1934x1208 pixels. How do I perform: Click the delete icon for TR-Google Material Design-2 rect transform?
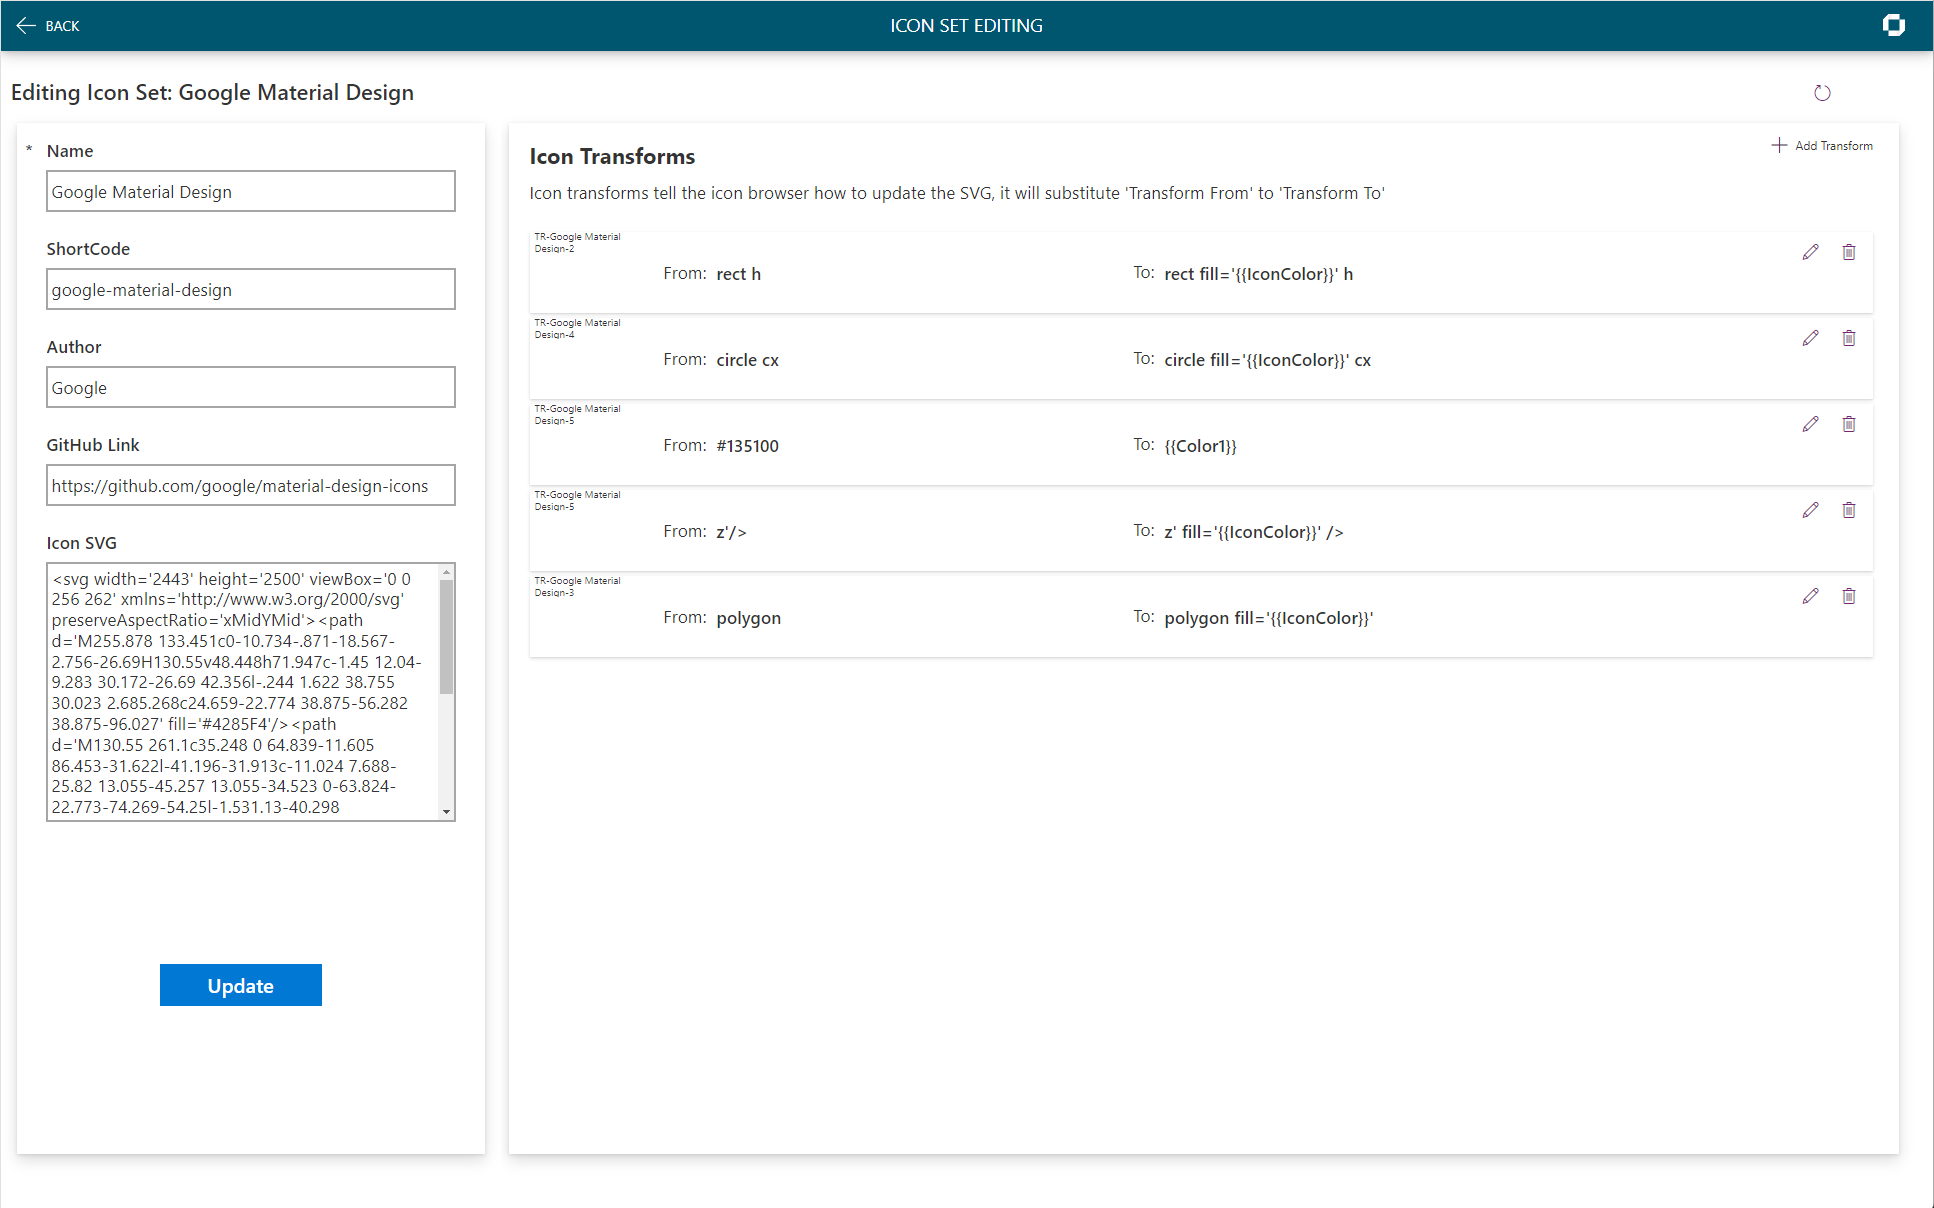[x=1849, y=252]
